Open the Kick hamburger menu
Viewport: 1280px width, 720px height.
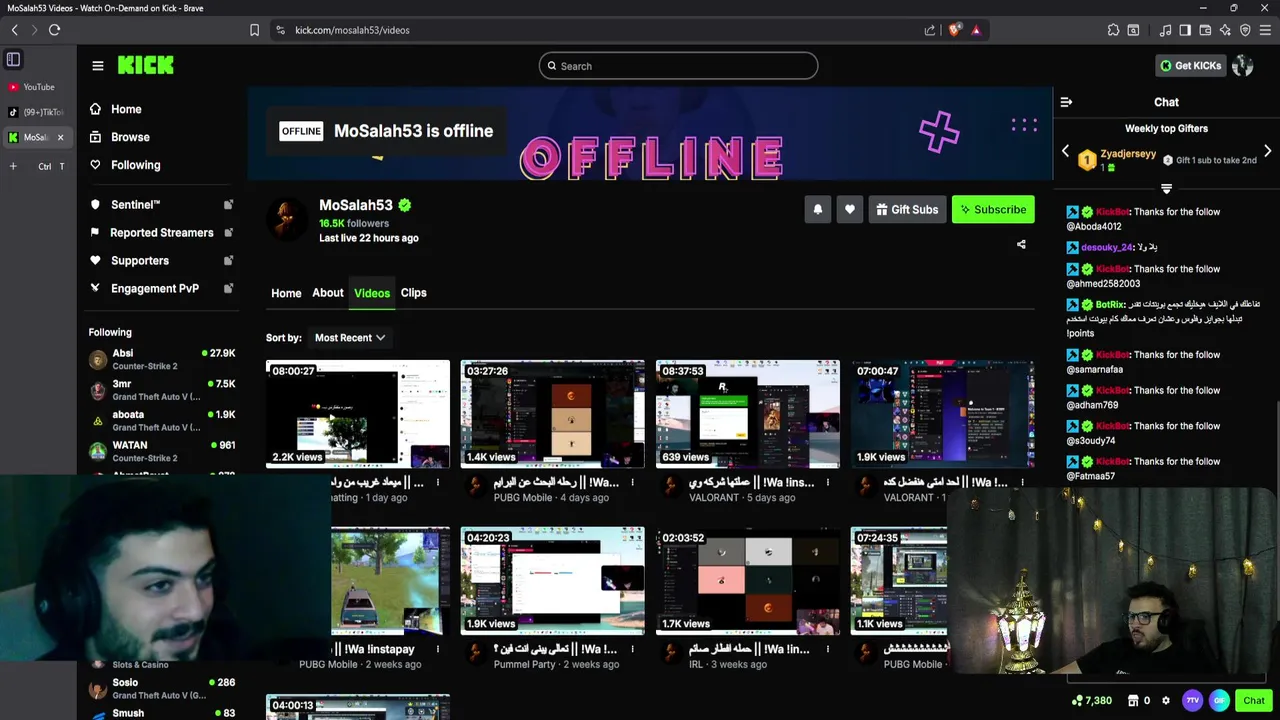click(x=98, y=66)
